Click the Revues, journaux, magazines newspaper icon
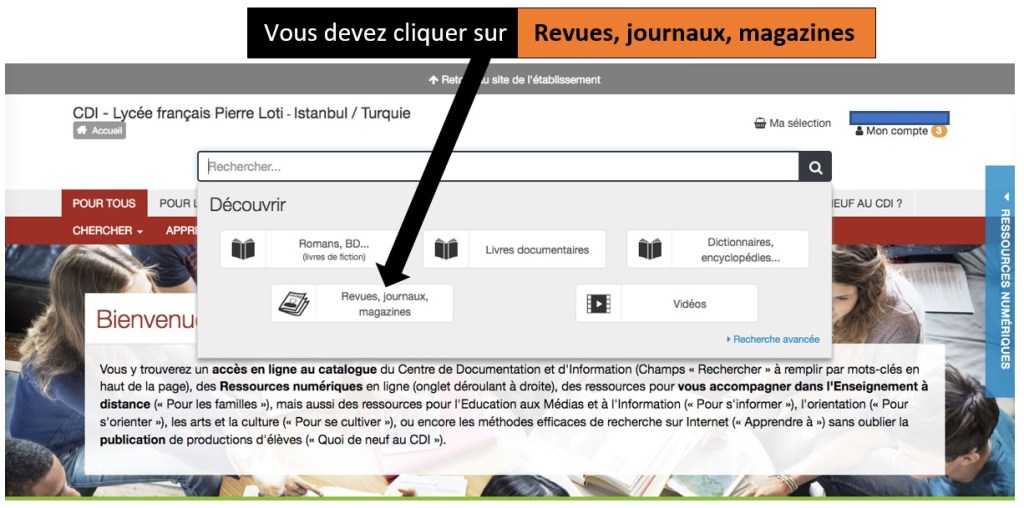The width and height of the screenshot is (1024, 508). click(294, 304)
